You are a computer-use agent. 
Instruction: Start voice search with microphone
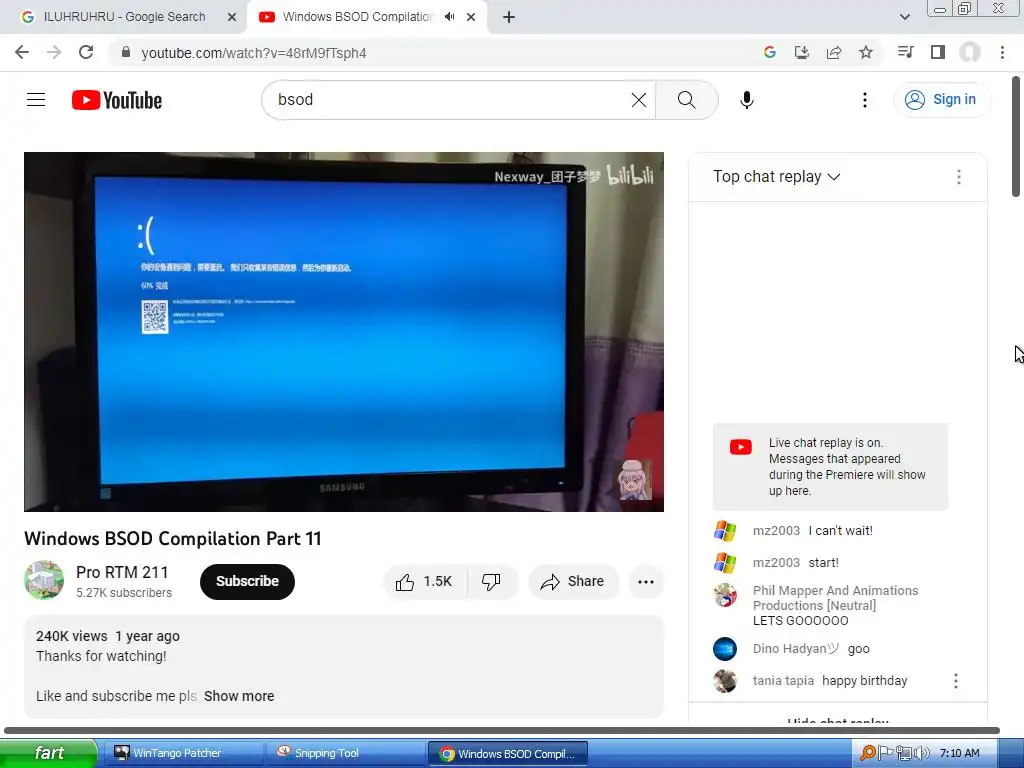pyautogui.click(x=746, y=99)
